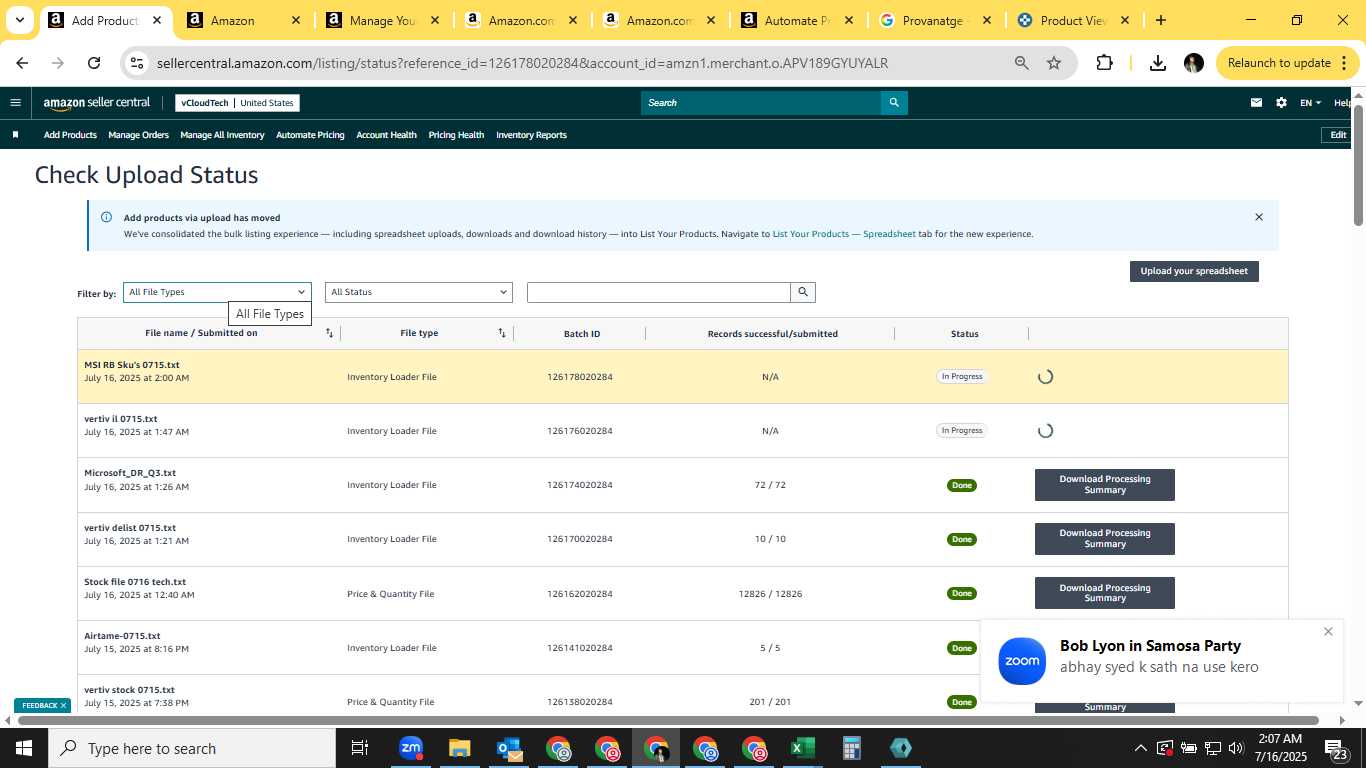
Task: Bookmark this page with star icon
Action: tap(1054, 63)
